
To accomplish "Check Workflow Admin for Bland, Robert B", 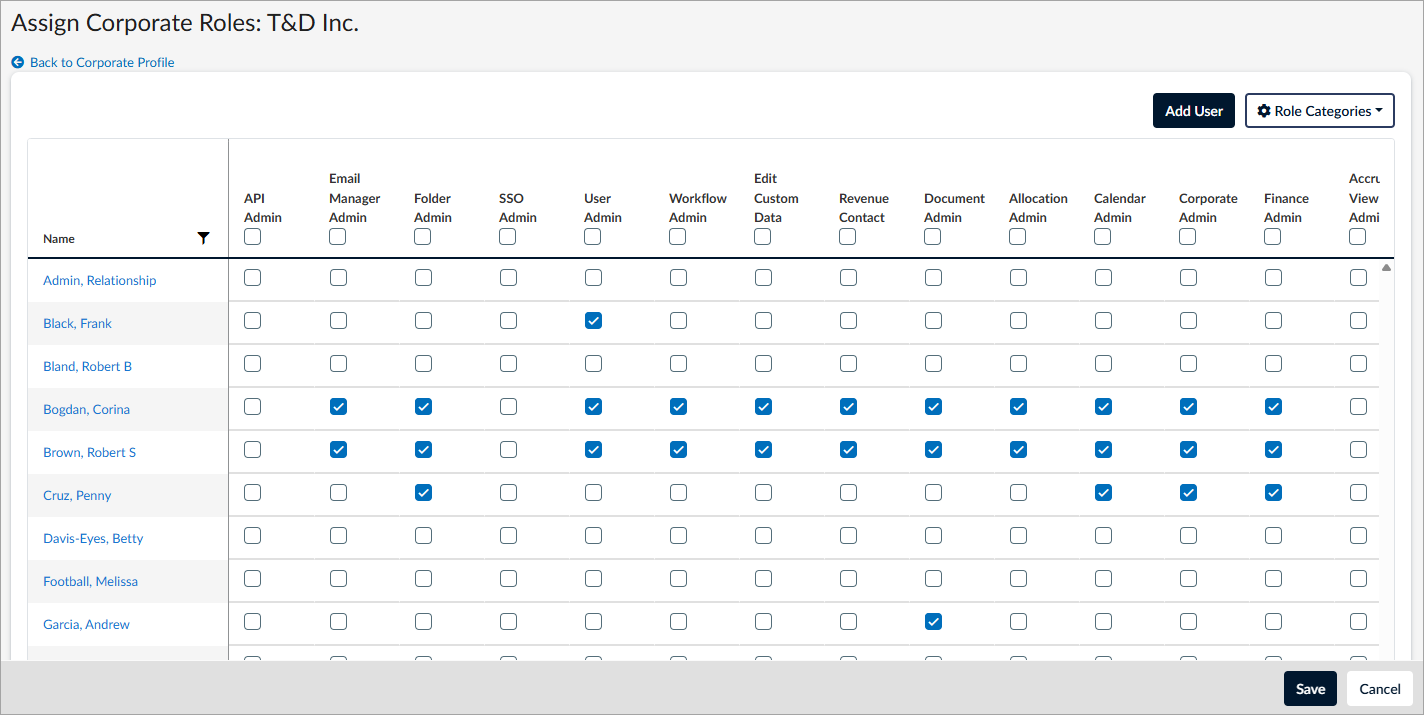I will click(x=678, y=364).
